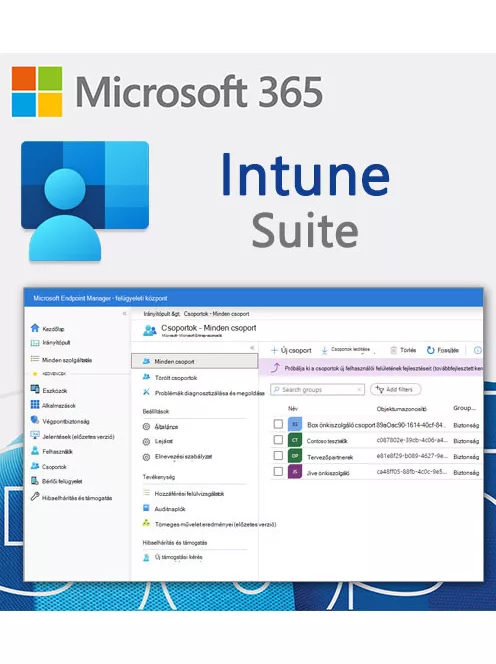Image resolution: width=496 pixels, height=664 pixels.
Task: Open Végpontbiztonság shield icon
Action: tap(35, 420)
